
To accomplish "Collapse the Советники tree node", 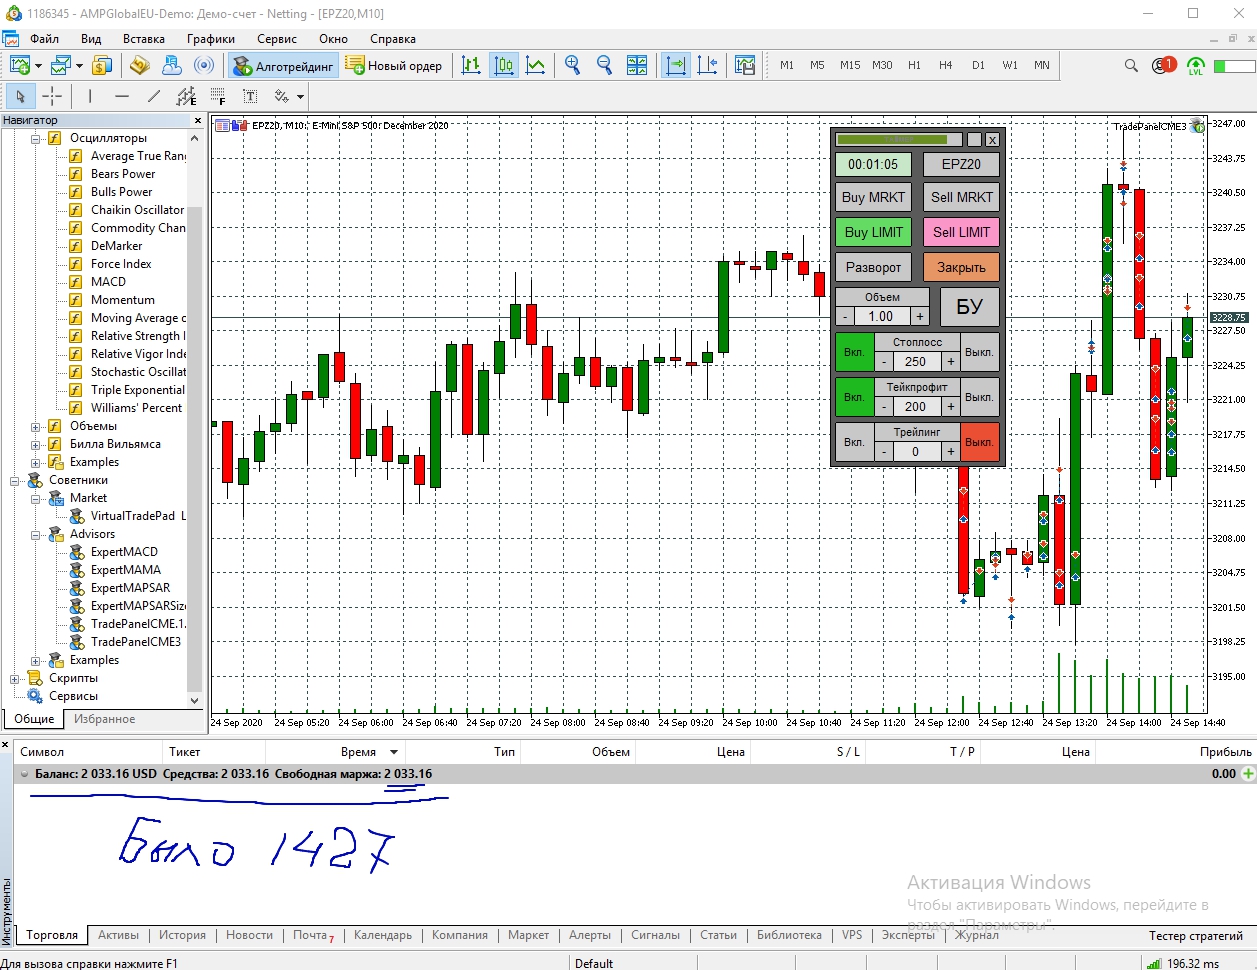I will point(15,481).
